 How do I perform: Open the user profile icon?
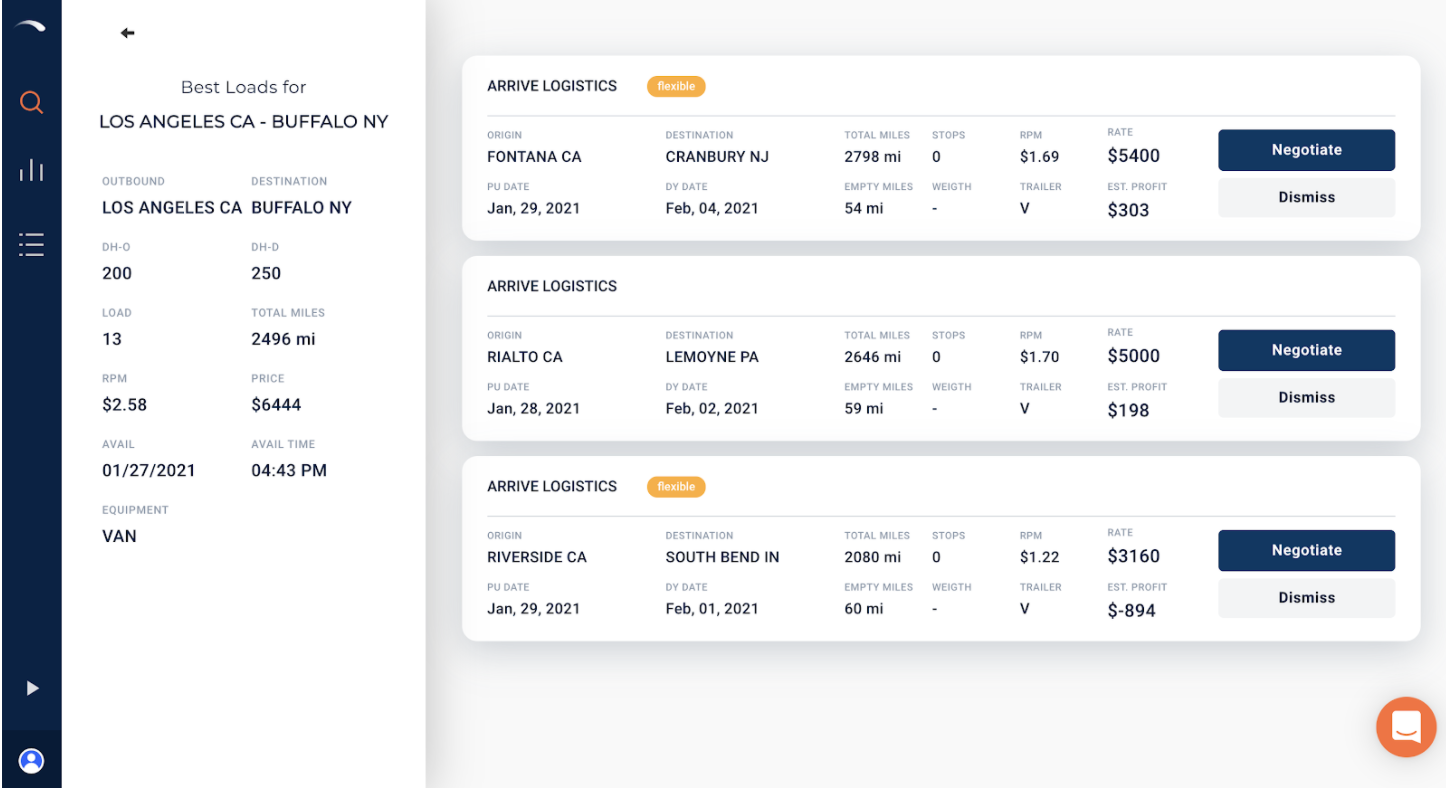pyautogui.click(x=31, y=761)
